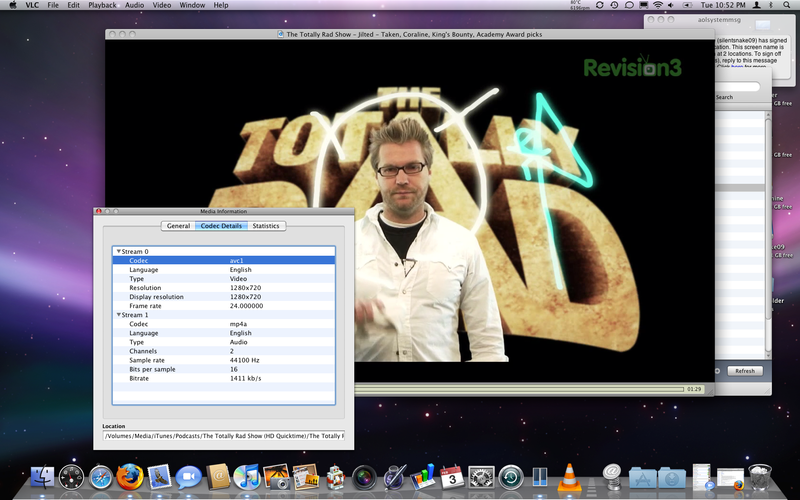
Task: Click the Bluetooth menu bar icon
Action: pos(771,5)
